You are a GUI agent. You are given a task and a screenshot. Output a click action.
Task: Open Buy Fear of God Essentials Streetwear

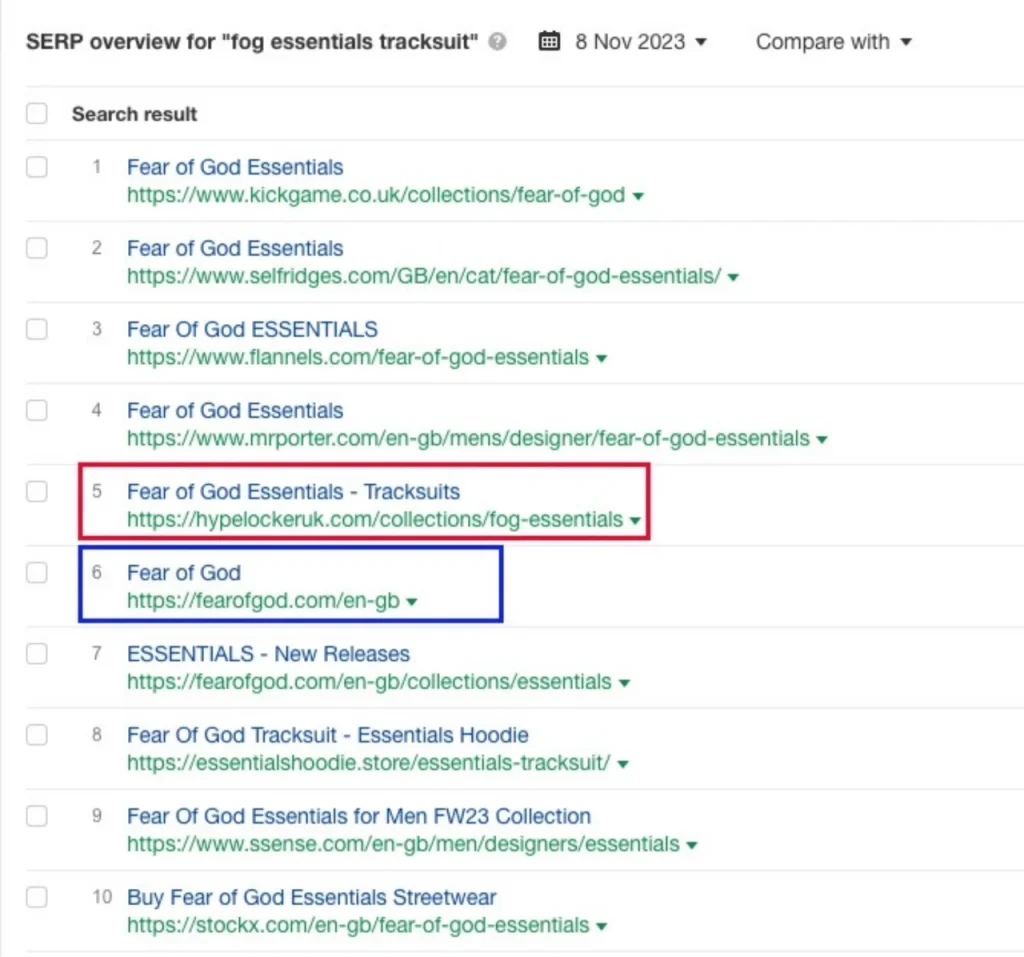(312, 898)
